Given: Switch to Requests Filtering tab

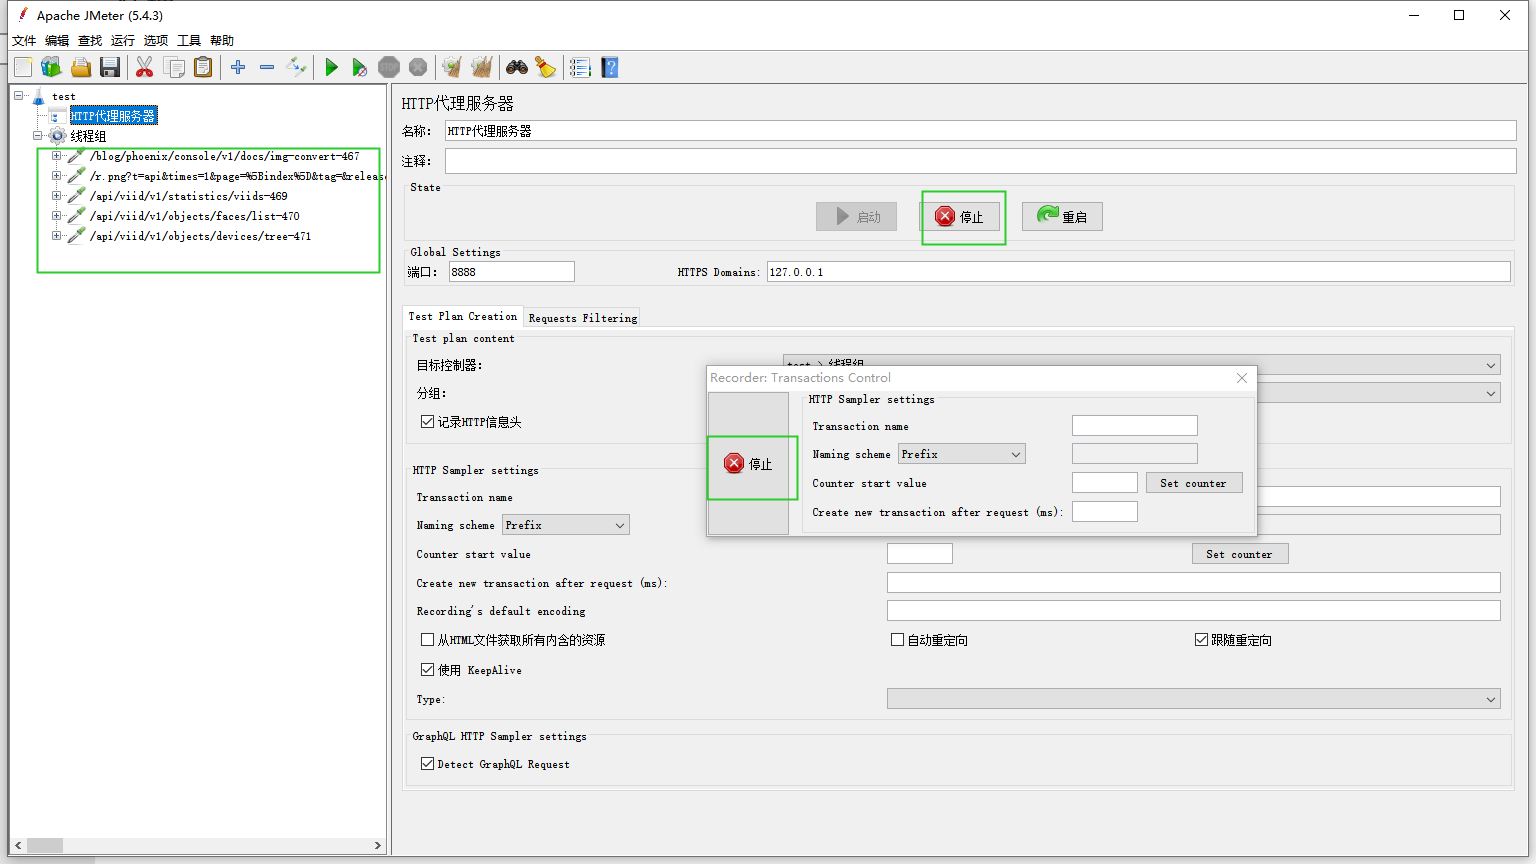Looking at the screenshot, I should tap(582, 318).
